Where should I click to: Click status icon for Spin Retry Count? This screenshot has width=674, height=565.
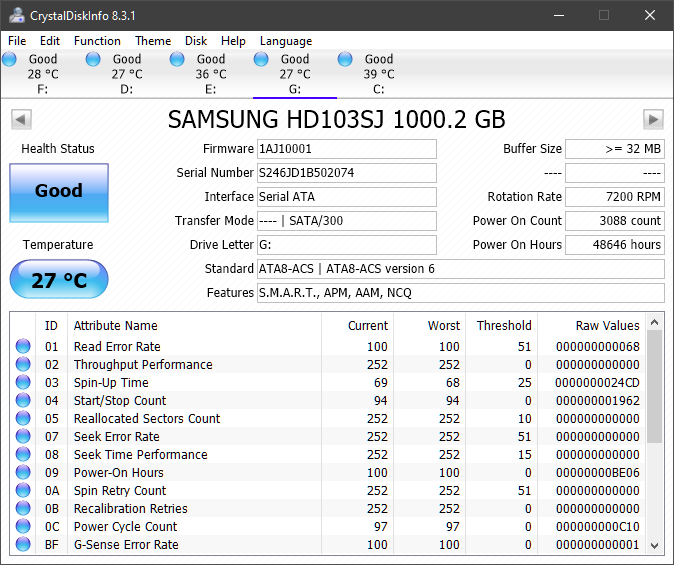click(x=23, y=490)
